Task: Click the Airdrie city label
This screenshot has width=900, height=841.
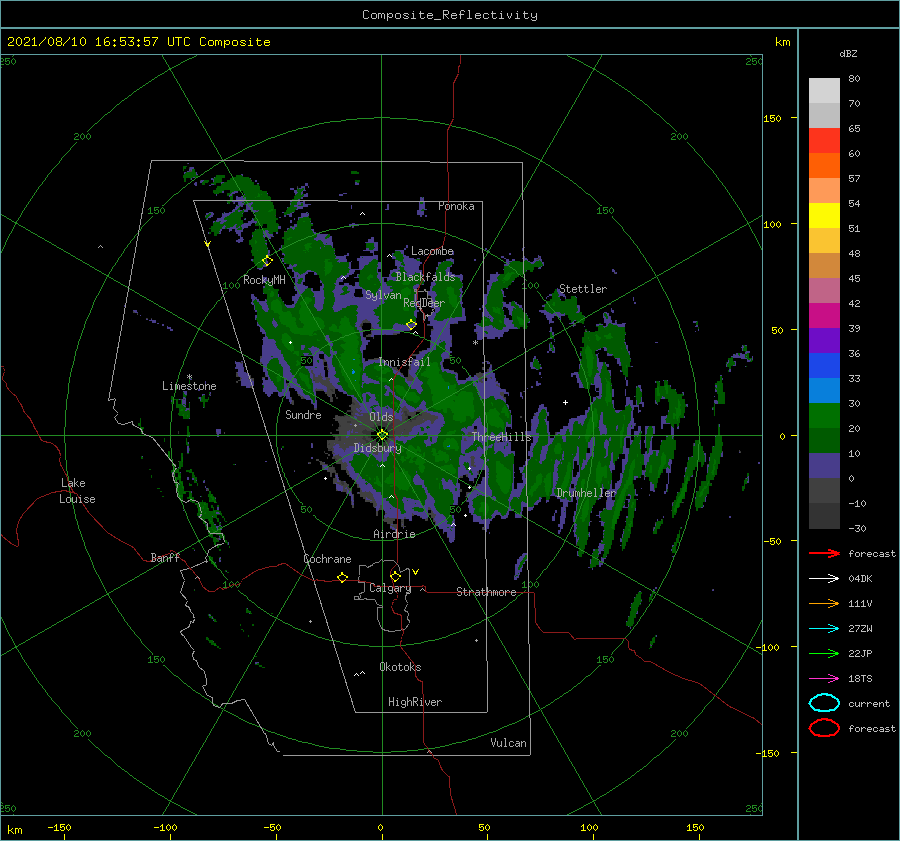Action: coord(394,534)
